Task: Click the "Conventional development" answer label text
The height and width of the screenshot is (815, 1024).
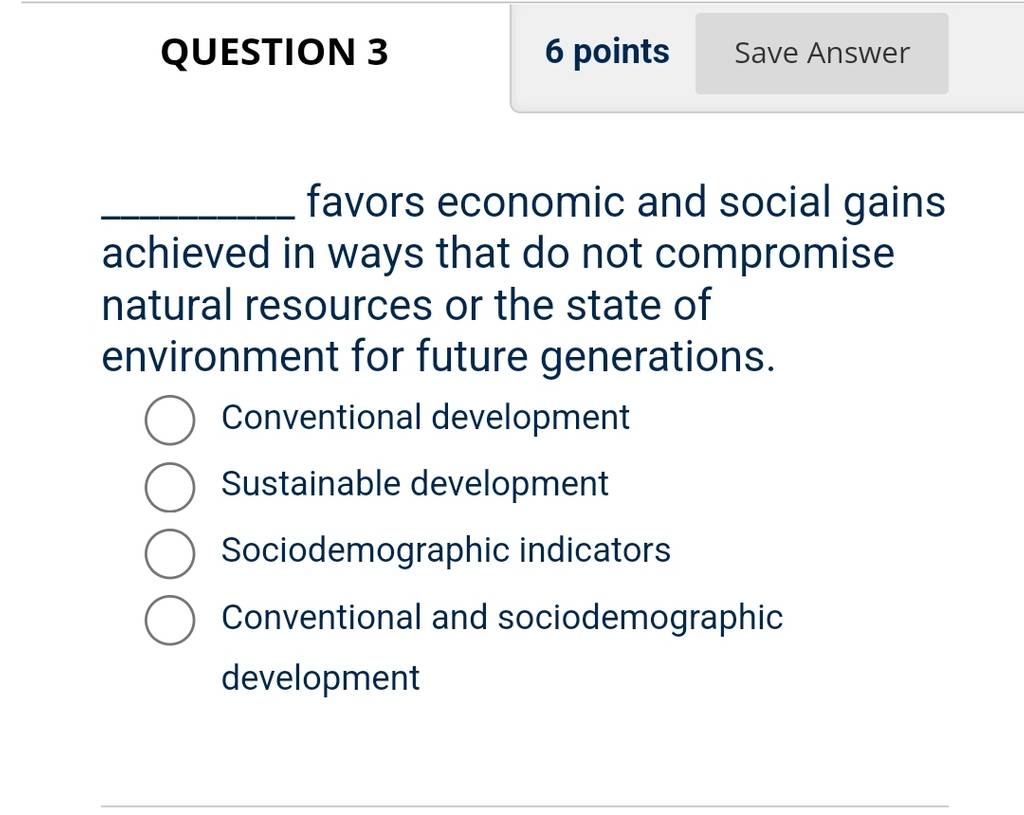Action: (425, 418)
